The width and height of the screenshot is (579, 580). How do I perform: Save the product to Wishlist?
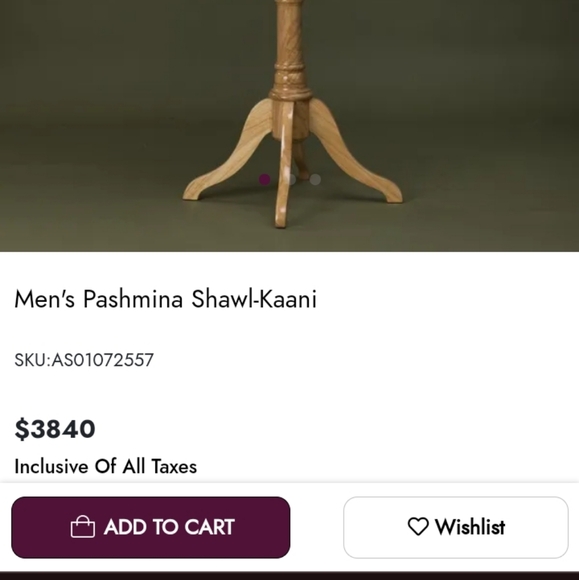[455, 527]
